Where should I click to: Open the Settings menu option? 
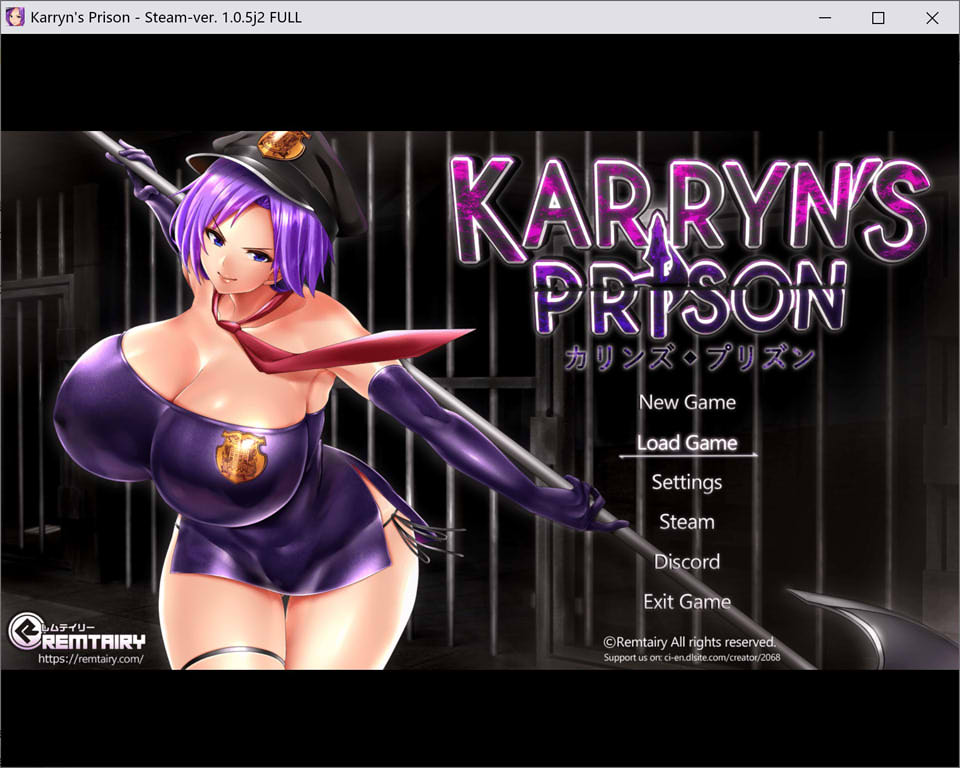(x=687, y=482)
